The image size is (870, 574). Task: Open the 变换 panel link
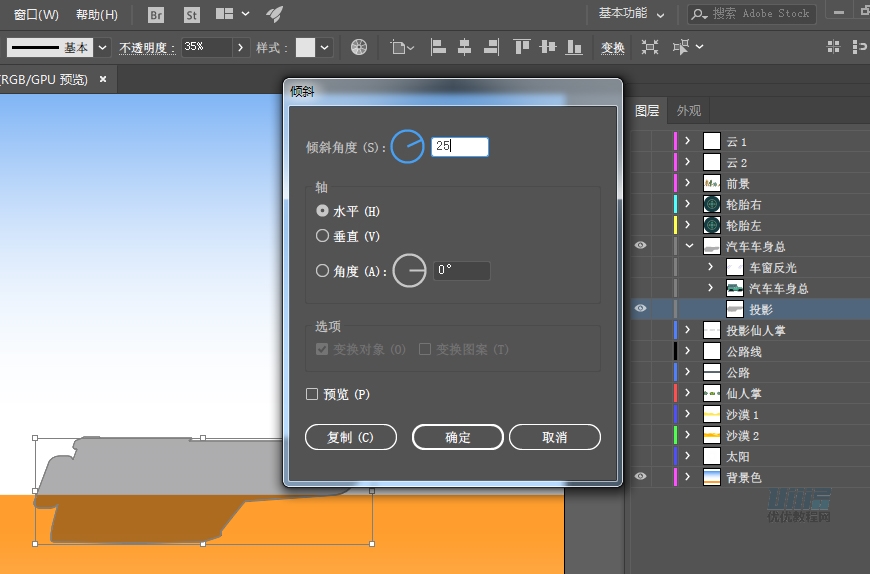(x=613, y=48)
